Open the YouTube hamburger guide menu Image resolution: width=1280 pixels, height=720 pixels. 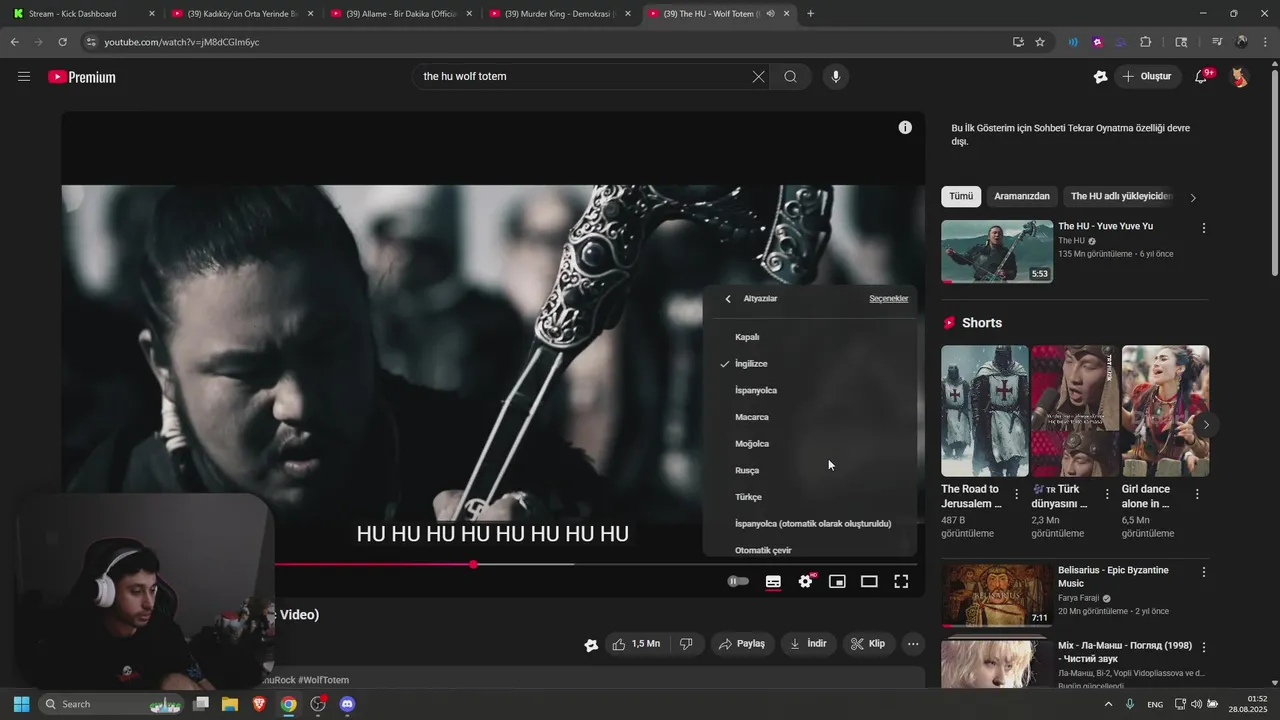[24, 77]
